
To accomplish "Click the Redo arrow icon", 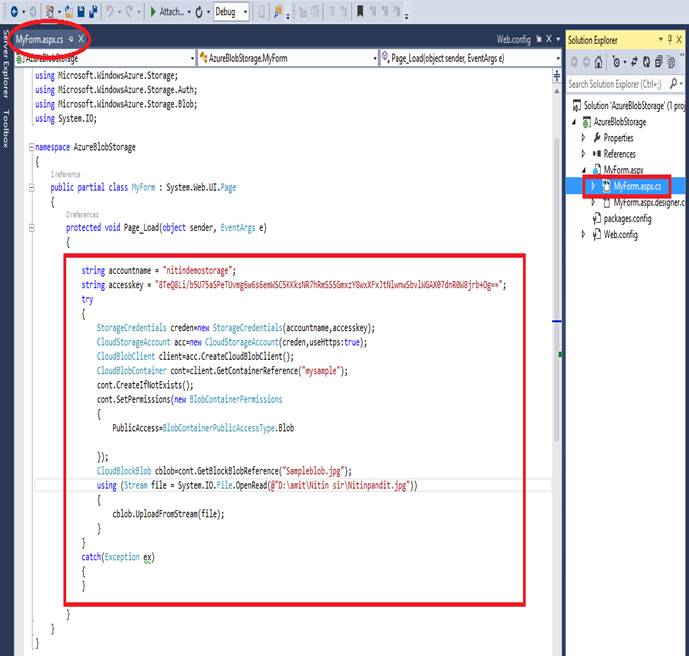I will (129, 12).
